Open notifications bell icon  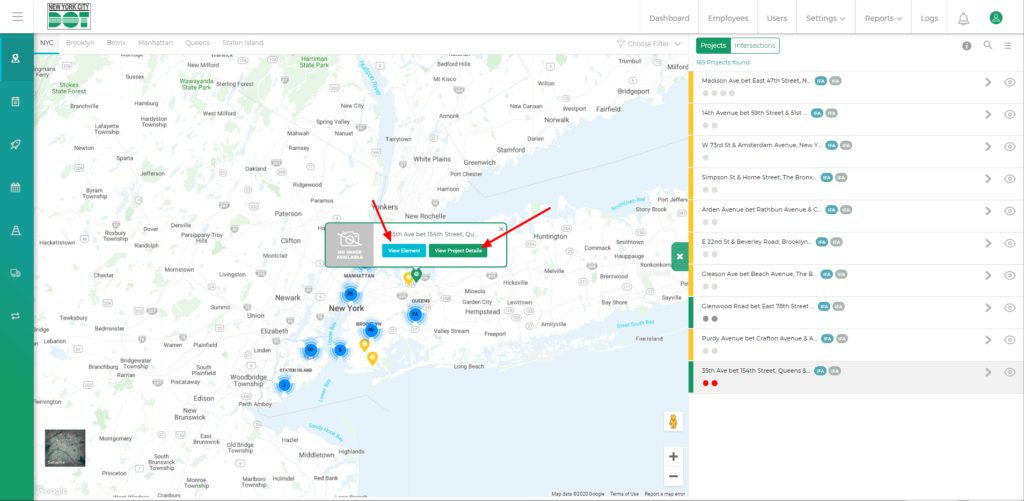tap(963, 18)
